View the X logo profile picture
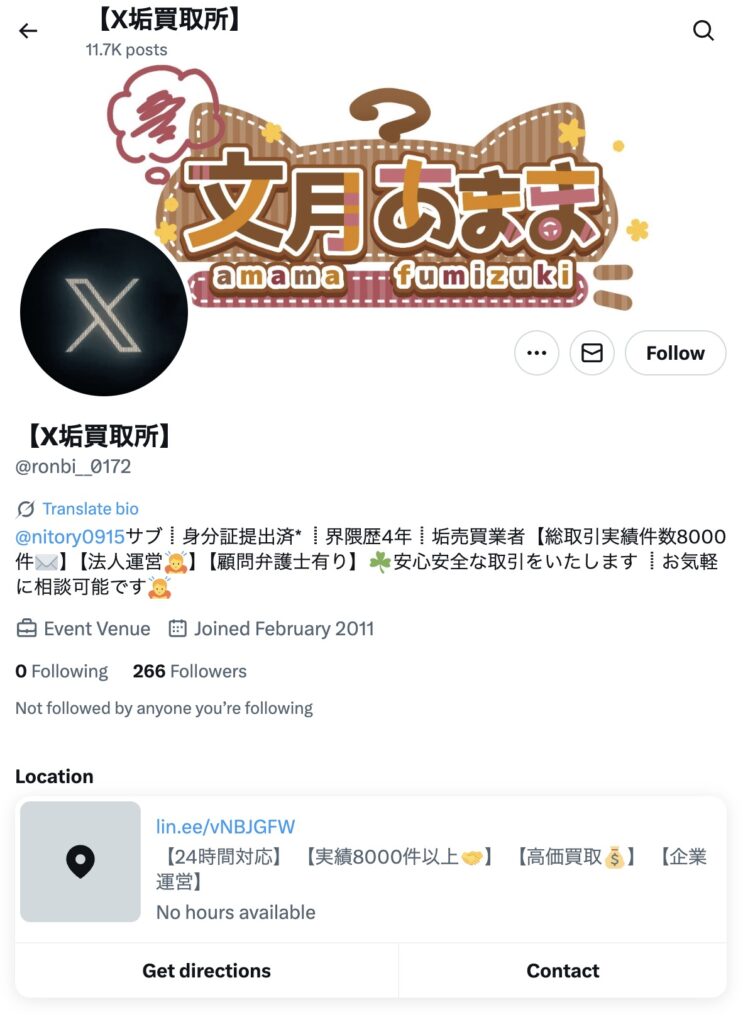The image size is (743, 1024). [104, 312]
